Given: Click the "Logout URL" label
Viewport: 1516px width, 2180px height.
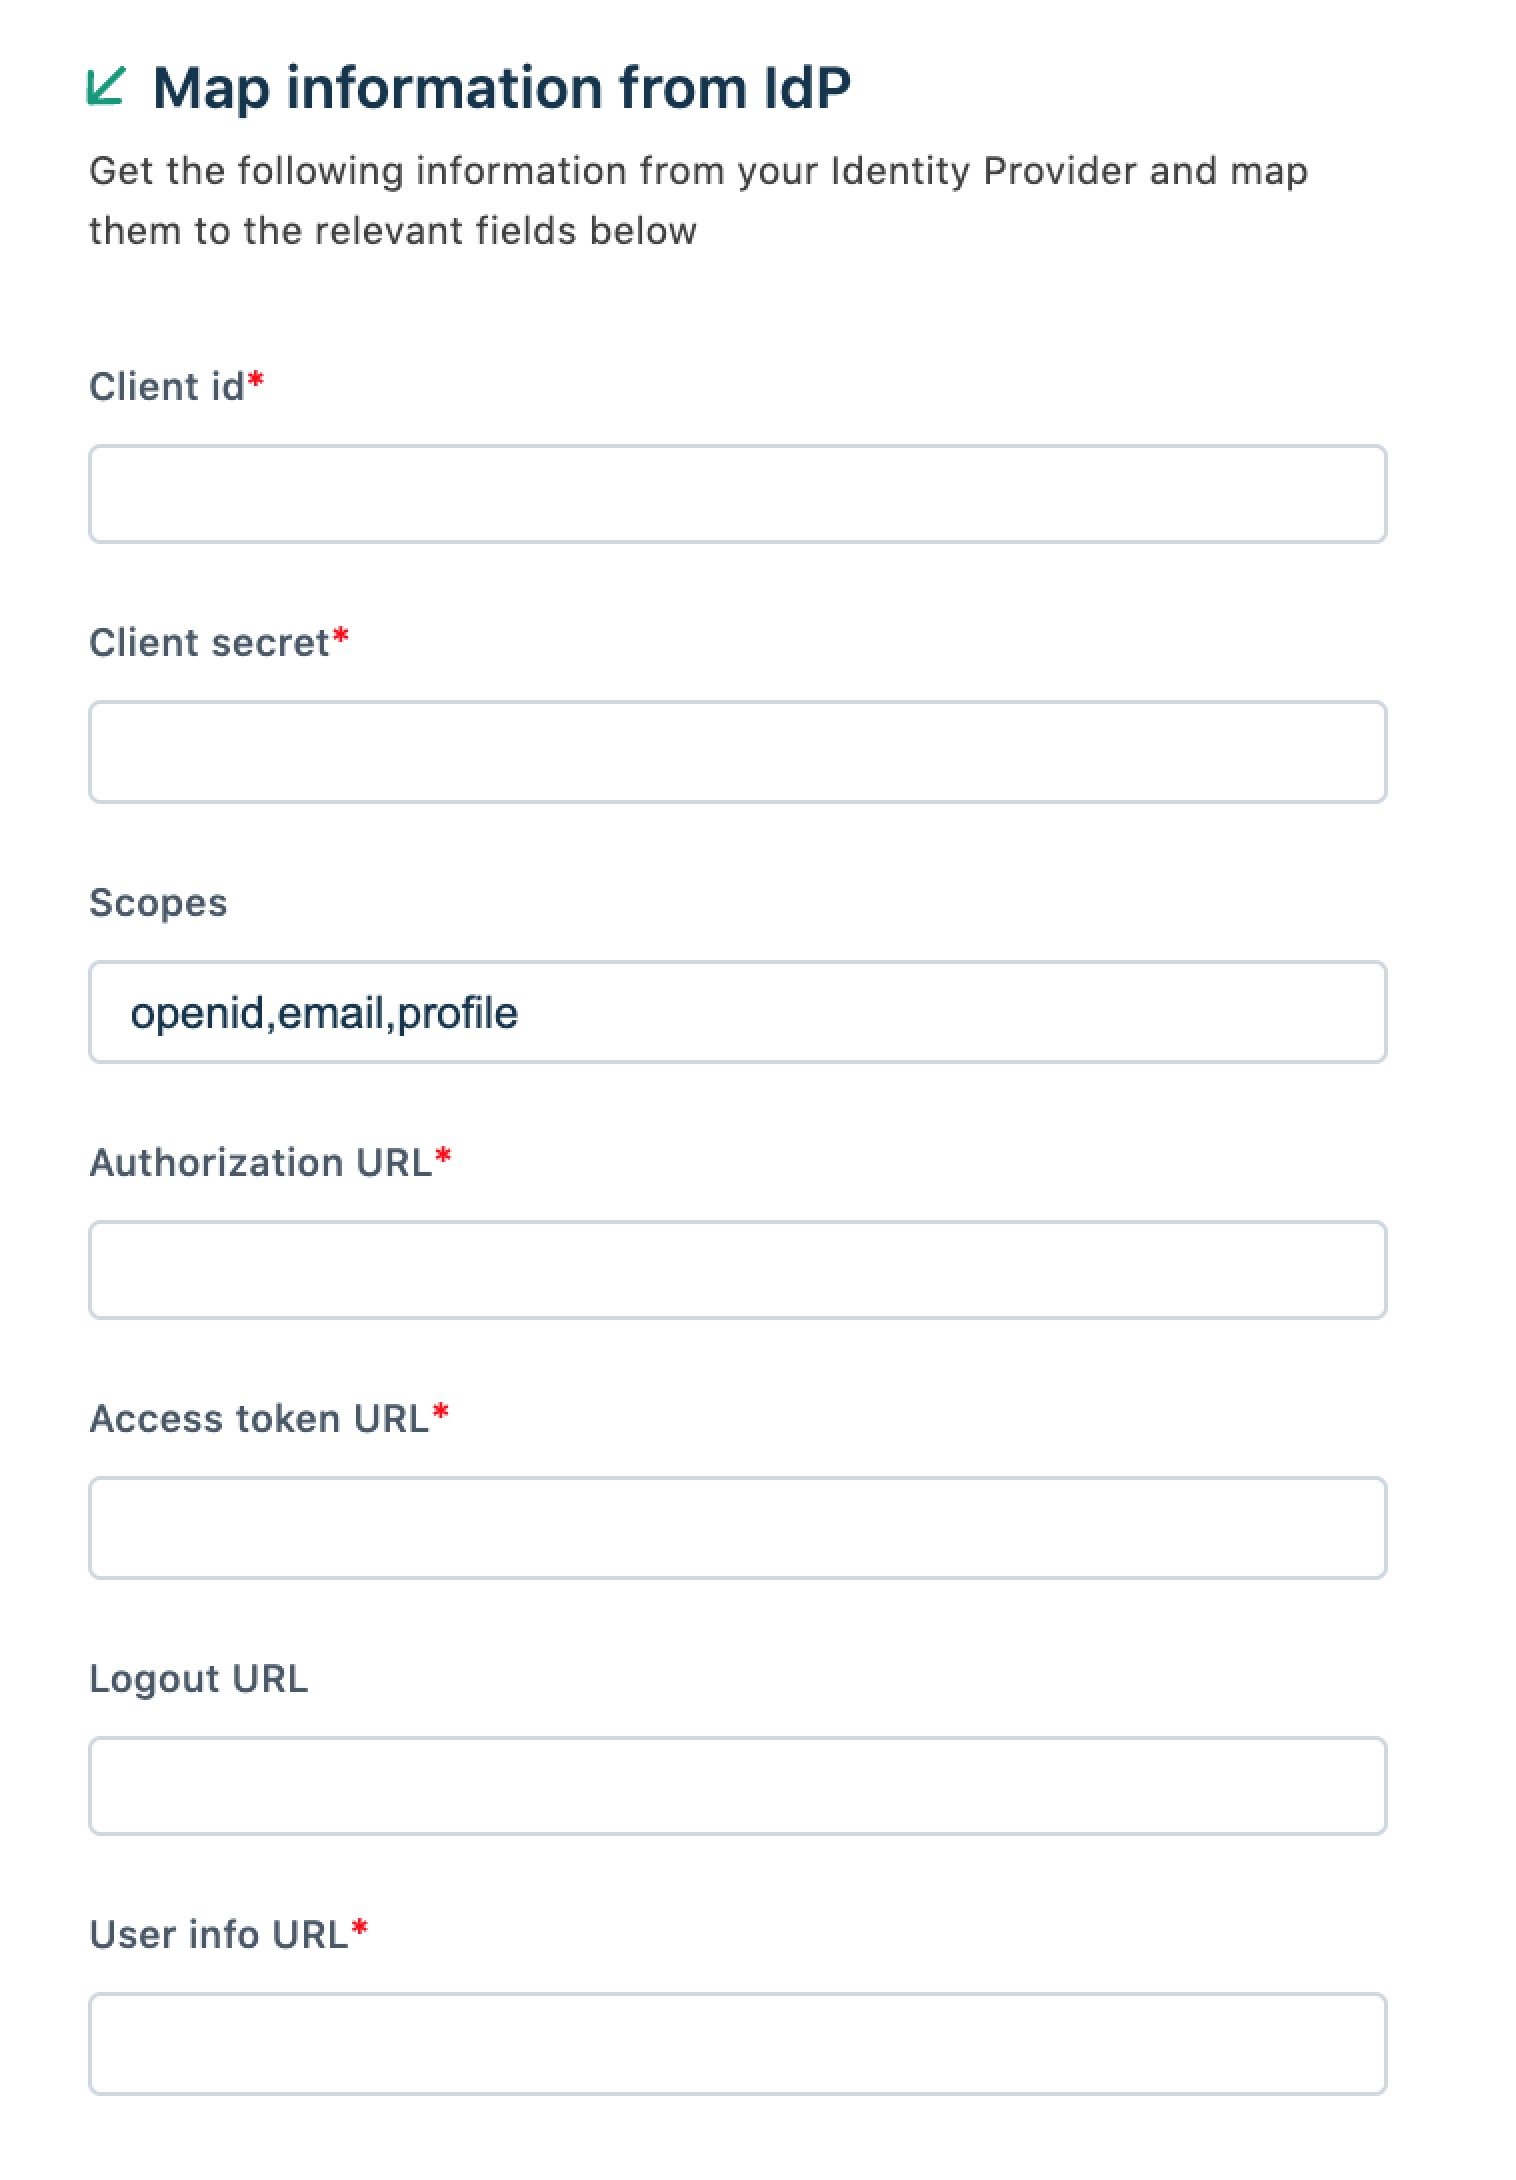Looking at the screenshot, I should coord(198,1679).
